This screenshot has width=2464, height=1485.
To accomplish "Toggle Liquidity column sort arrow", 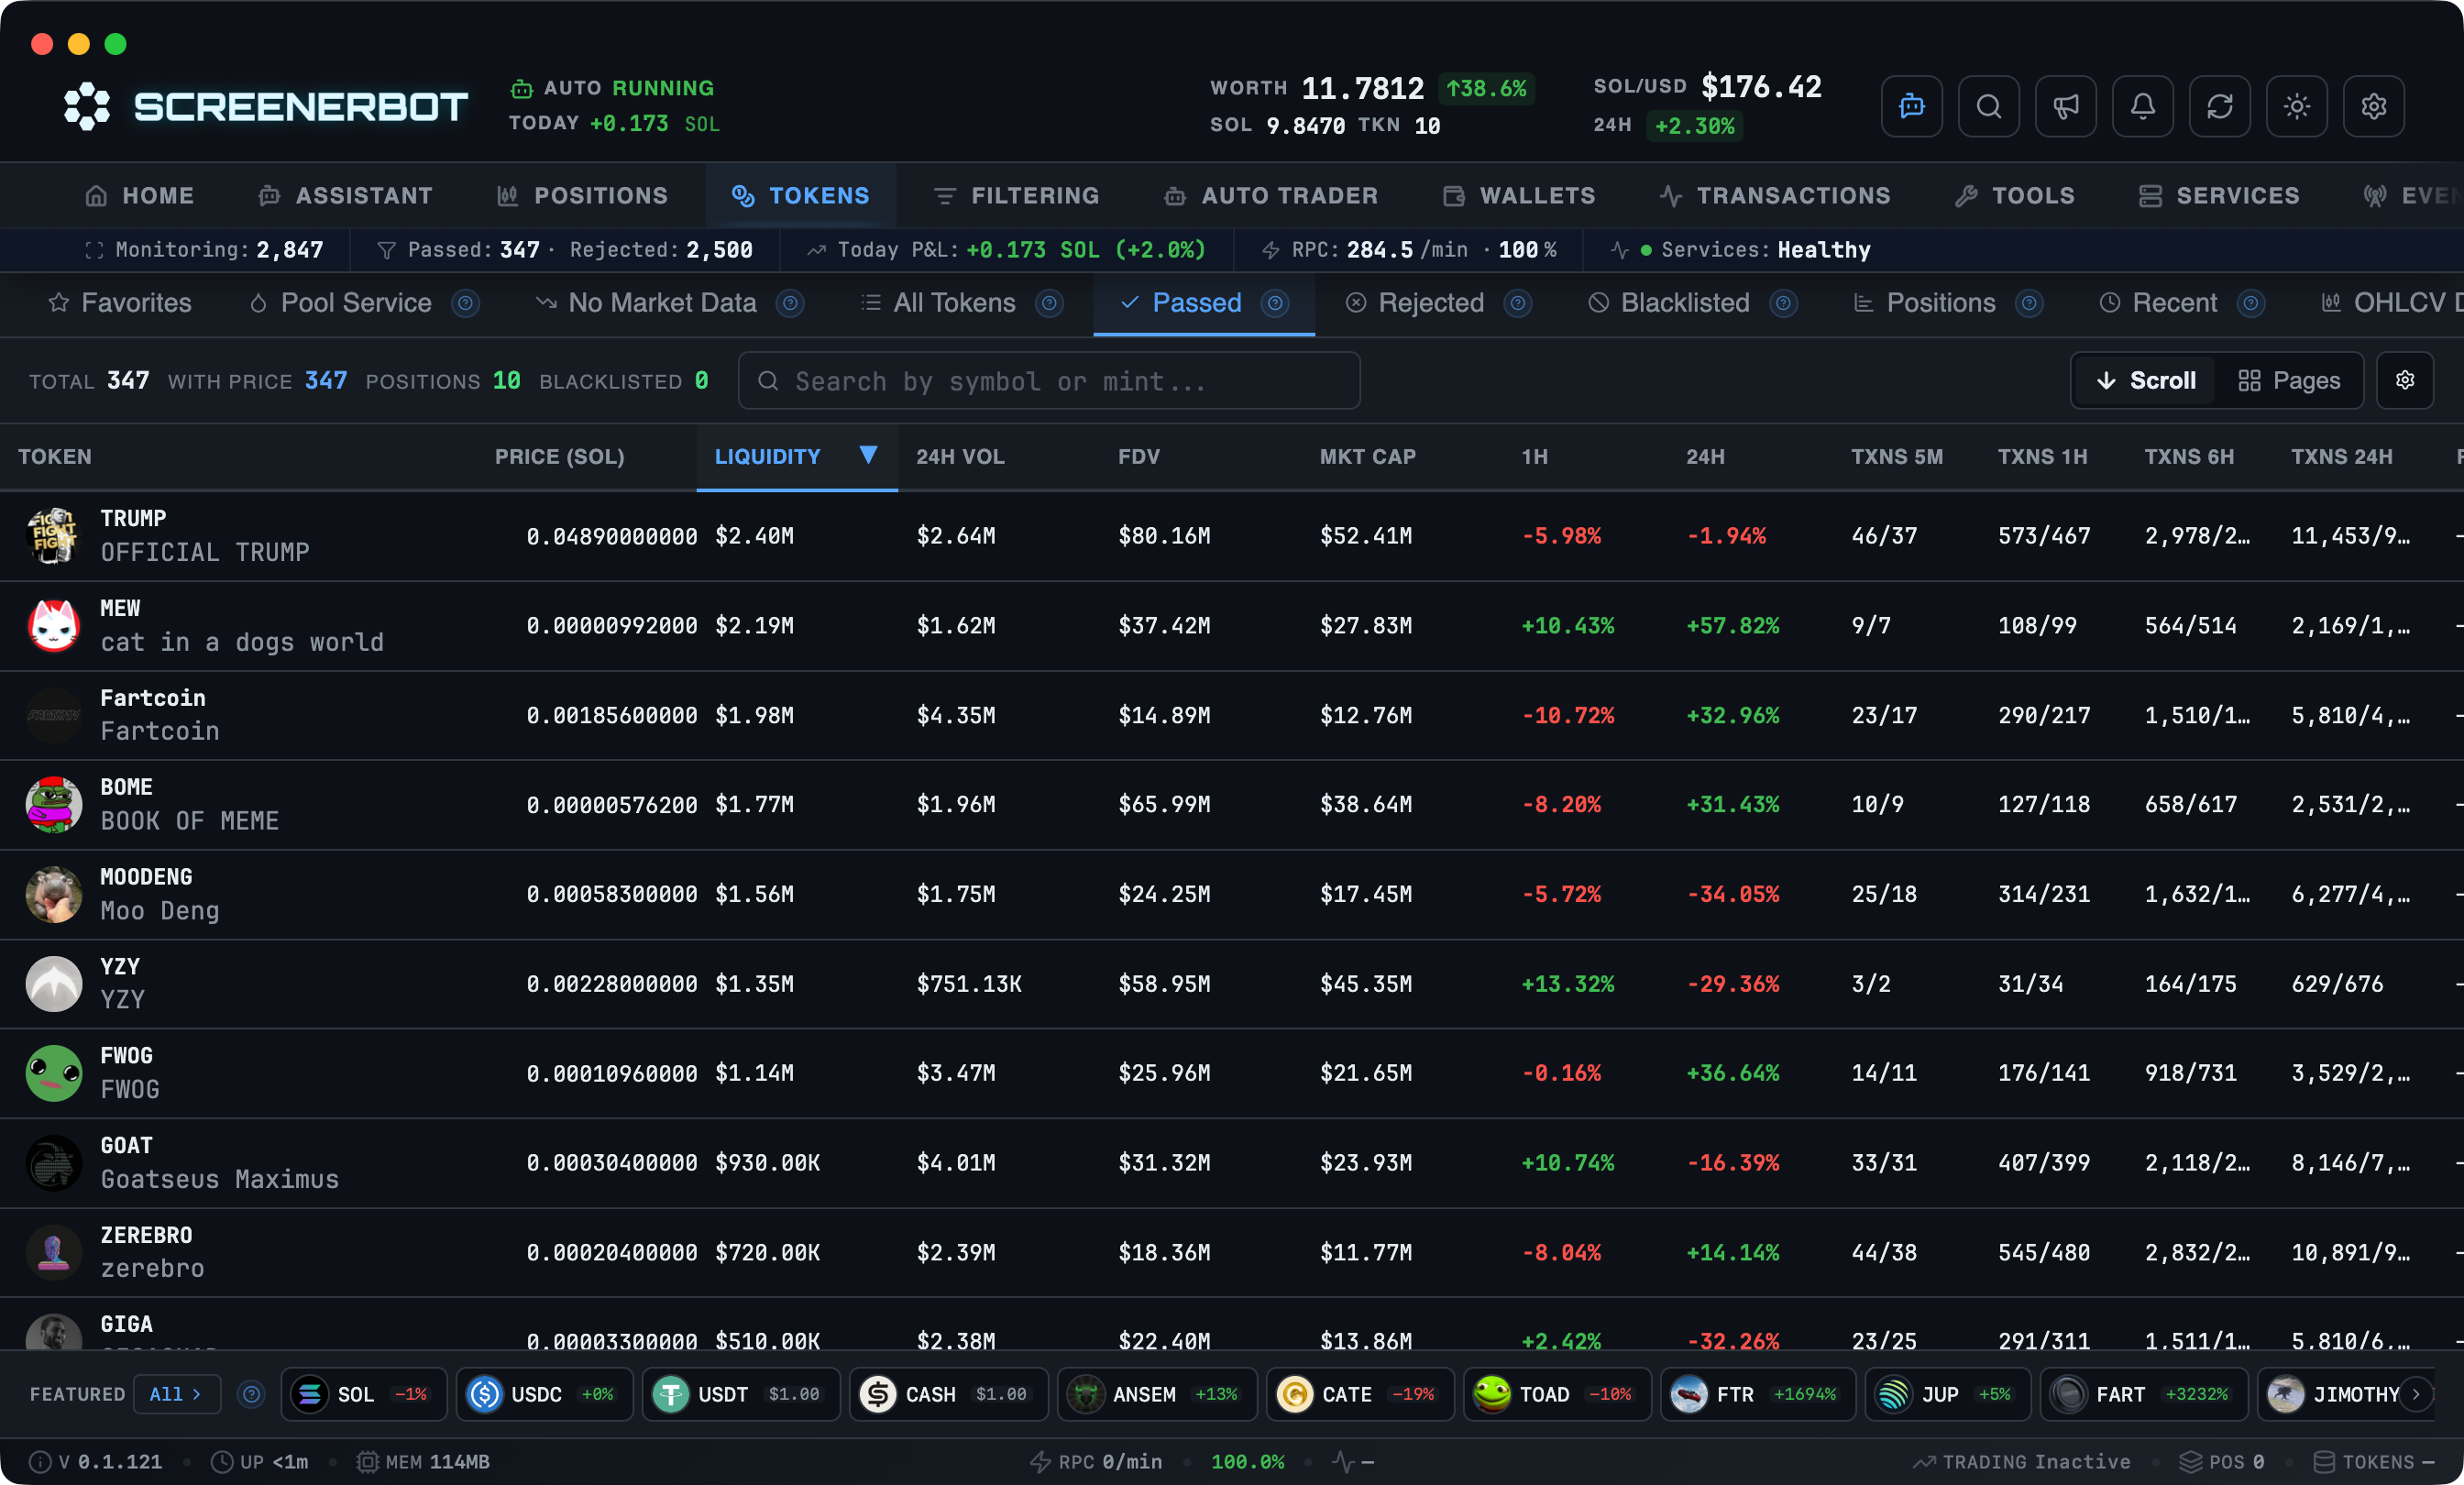I will click(868, 456).
